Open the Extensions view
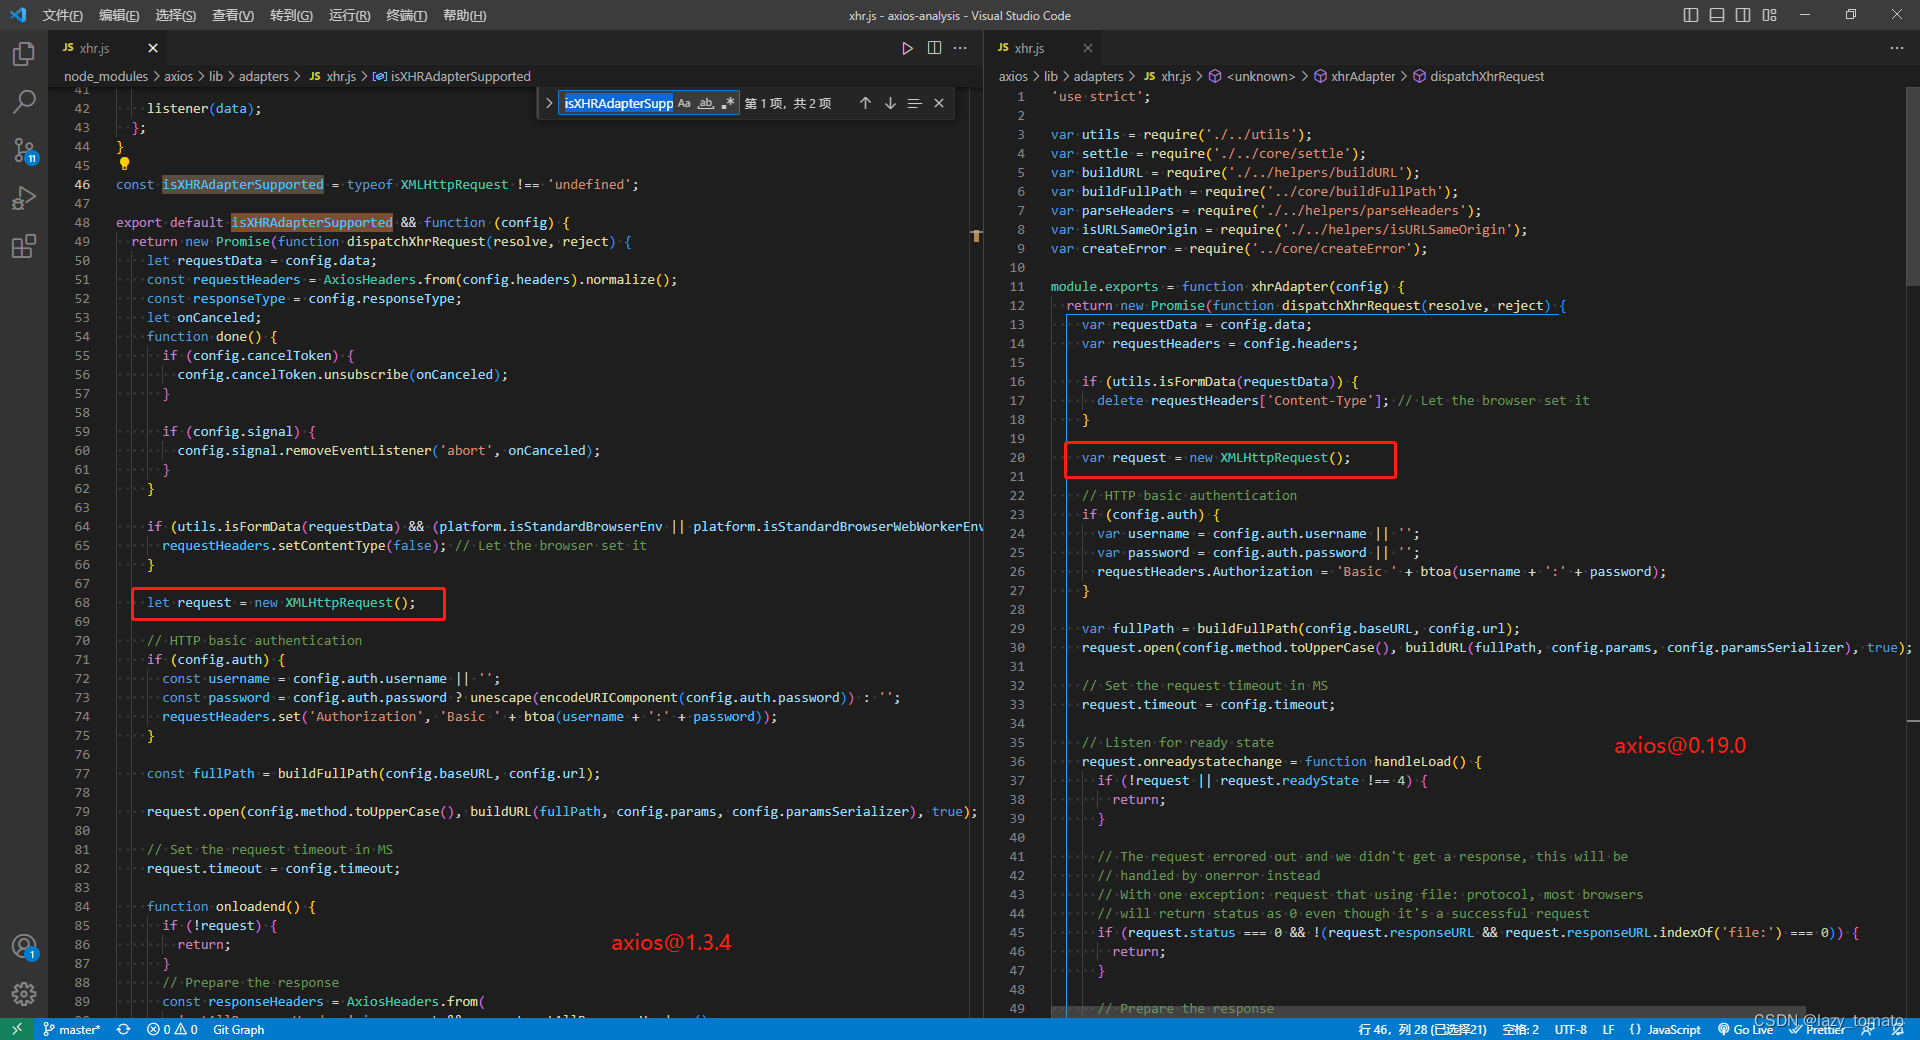 [x=24, y=246]
